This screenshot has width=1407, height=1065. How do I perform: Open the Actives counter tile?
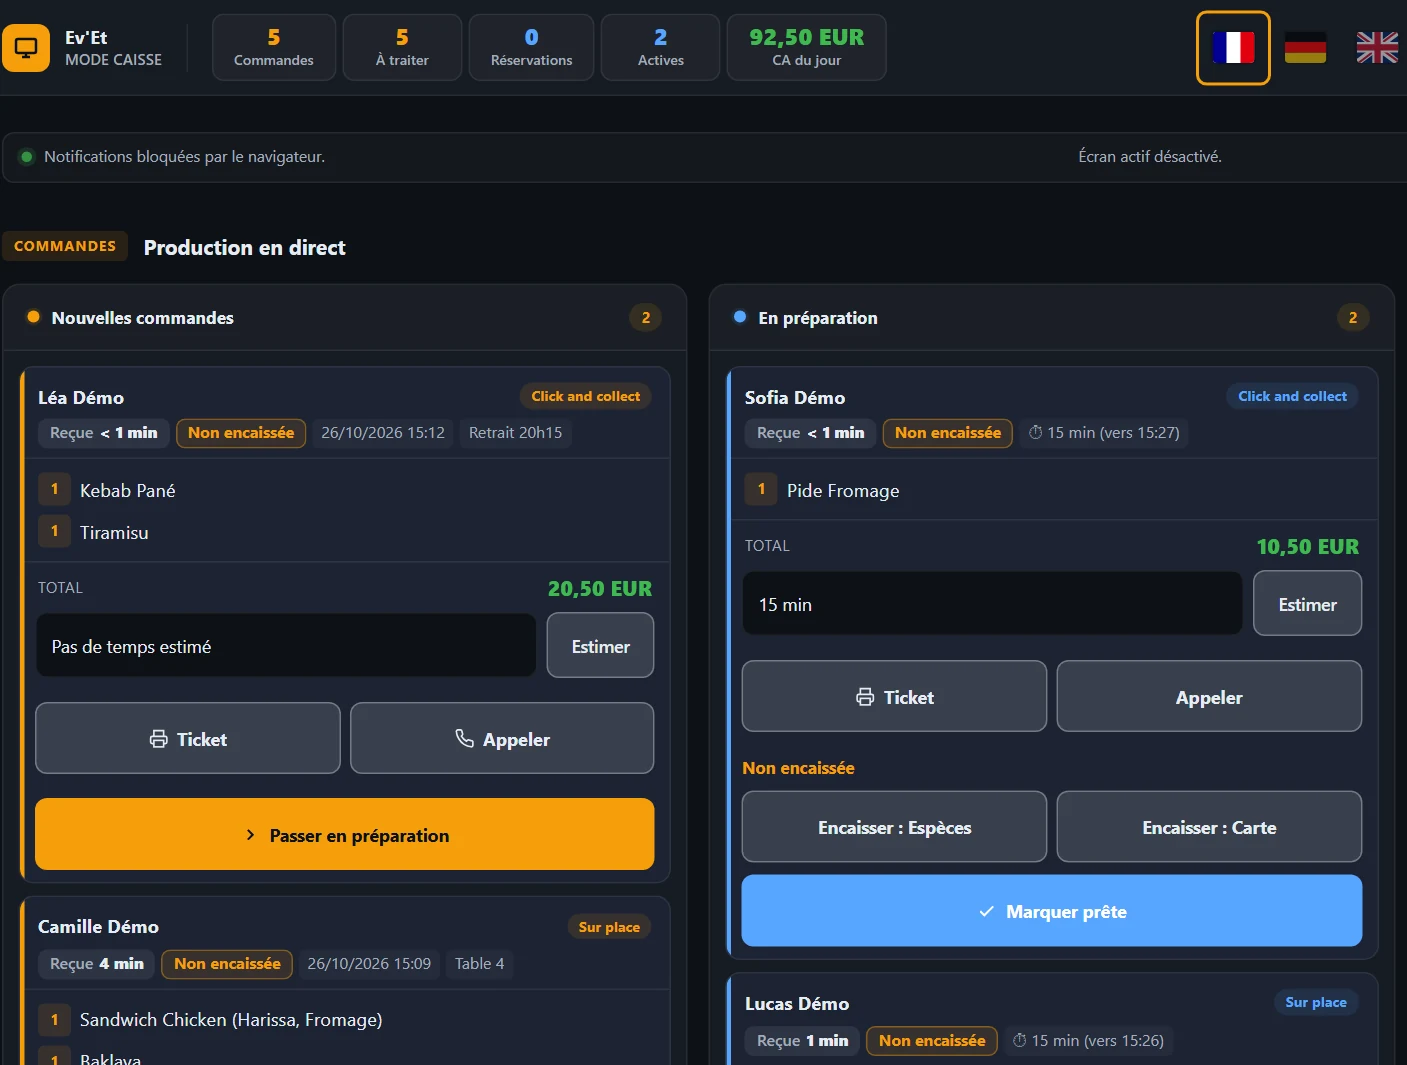(660, 47)
